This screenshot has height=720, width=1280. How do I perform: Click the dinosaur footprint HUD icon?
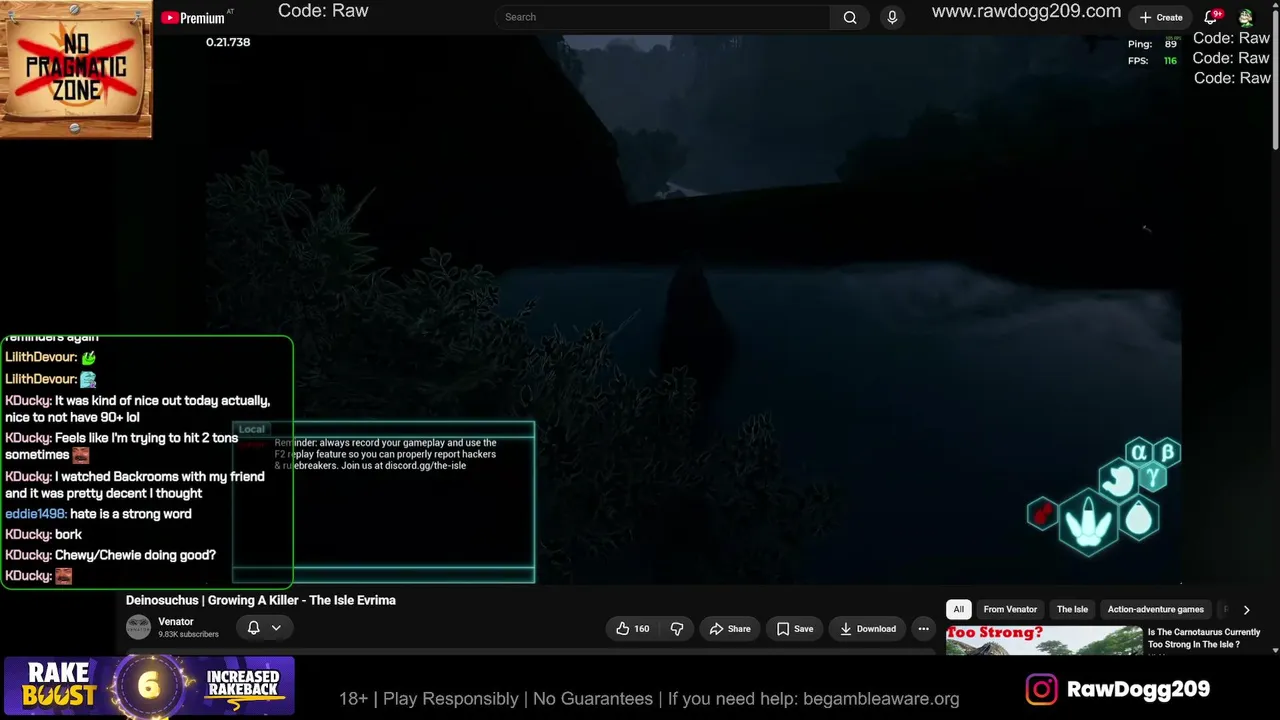(1088, 522)
